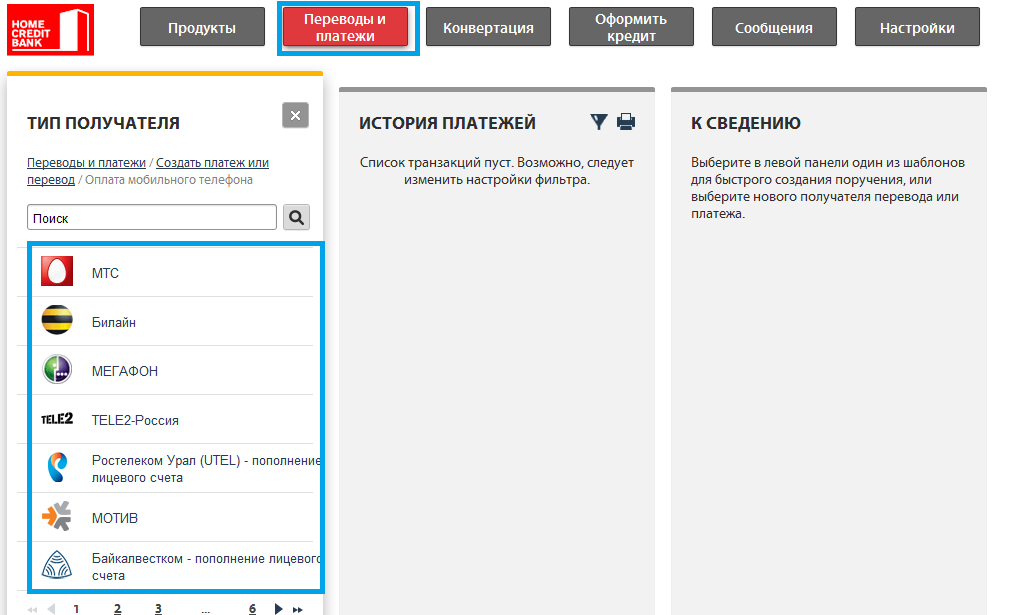Click the ИСТОРИЯ ПЛАТЕЖЕЙ heading

coord(448,123)
